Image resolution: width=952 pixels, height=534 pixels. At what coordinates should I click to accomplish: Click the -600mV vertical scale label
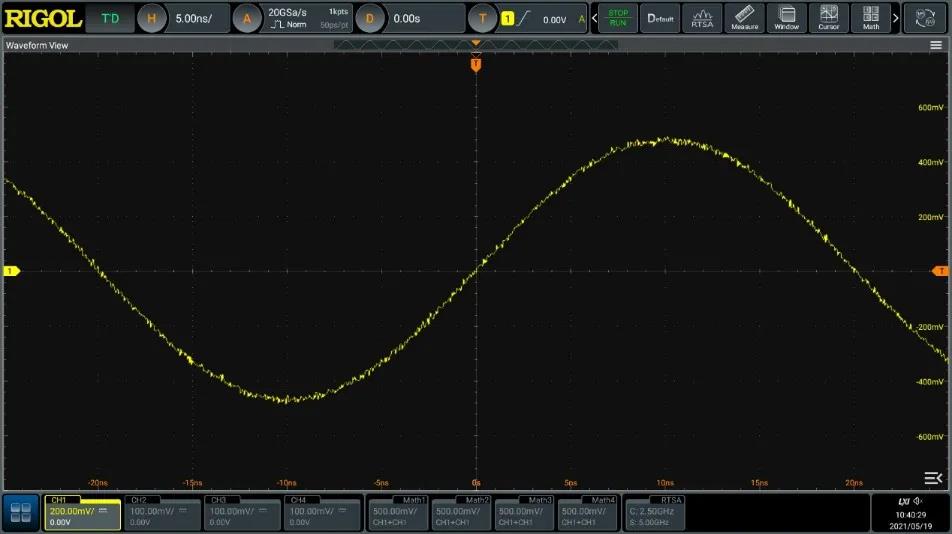pos(930,436)
